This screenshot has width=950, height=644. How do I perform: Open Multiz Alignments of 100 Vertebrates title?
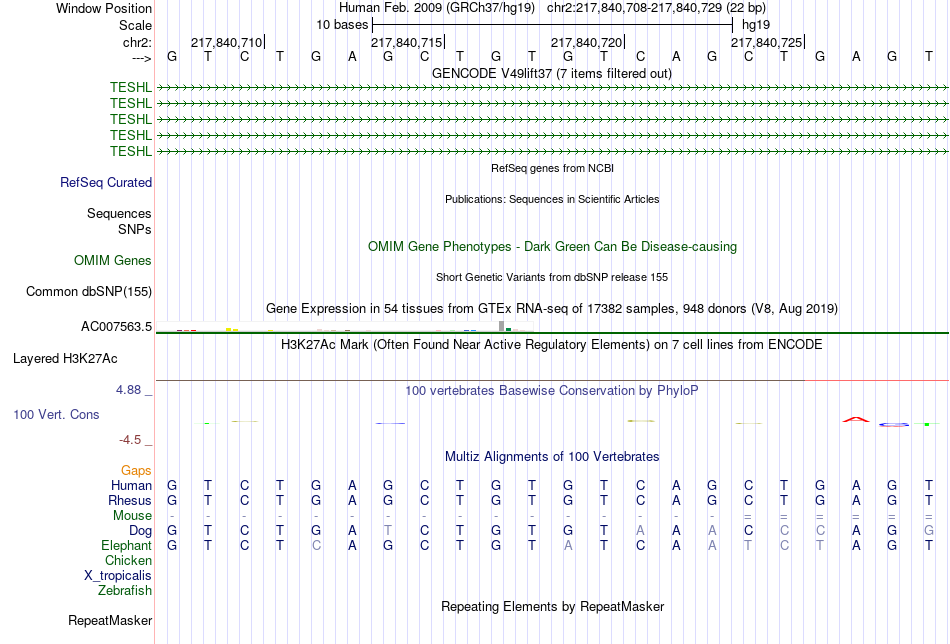click(552, 457)
